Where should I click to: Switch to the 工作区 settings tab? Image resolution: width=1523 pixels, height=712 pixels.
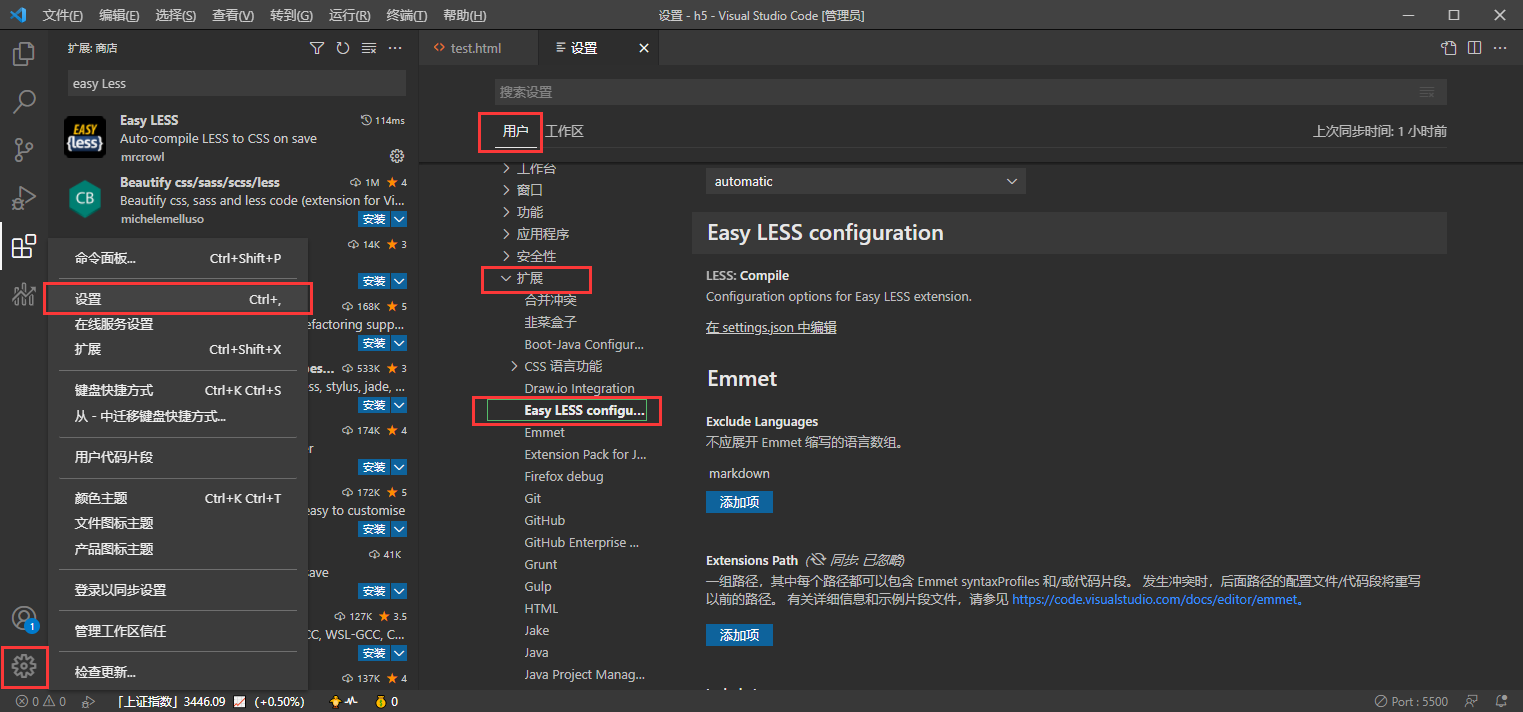tap(564, 131)
